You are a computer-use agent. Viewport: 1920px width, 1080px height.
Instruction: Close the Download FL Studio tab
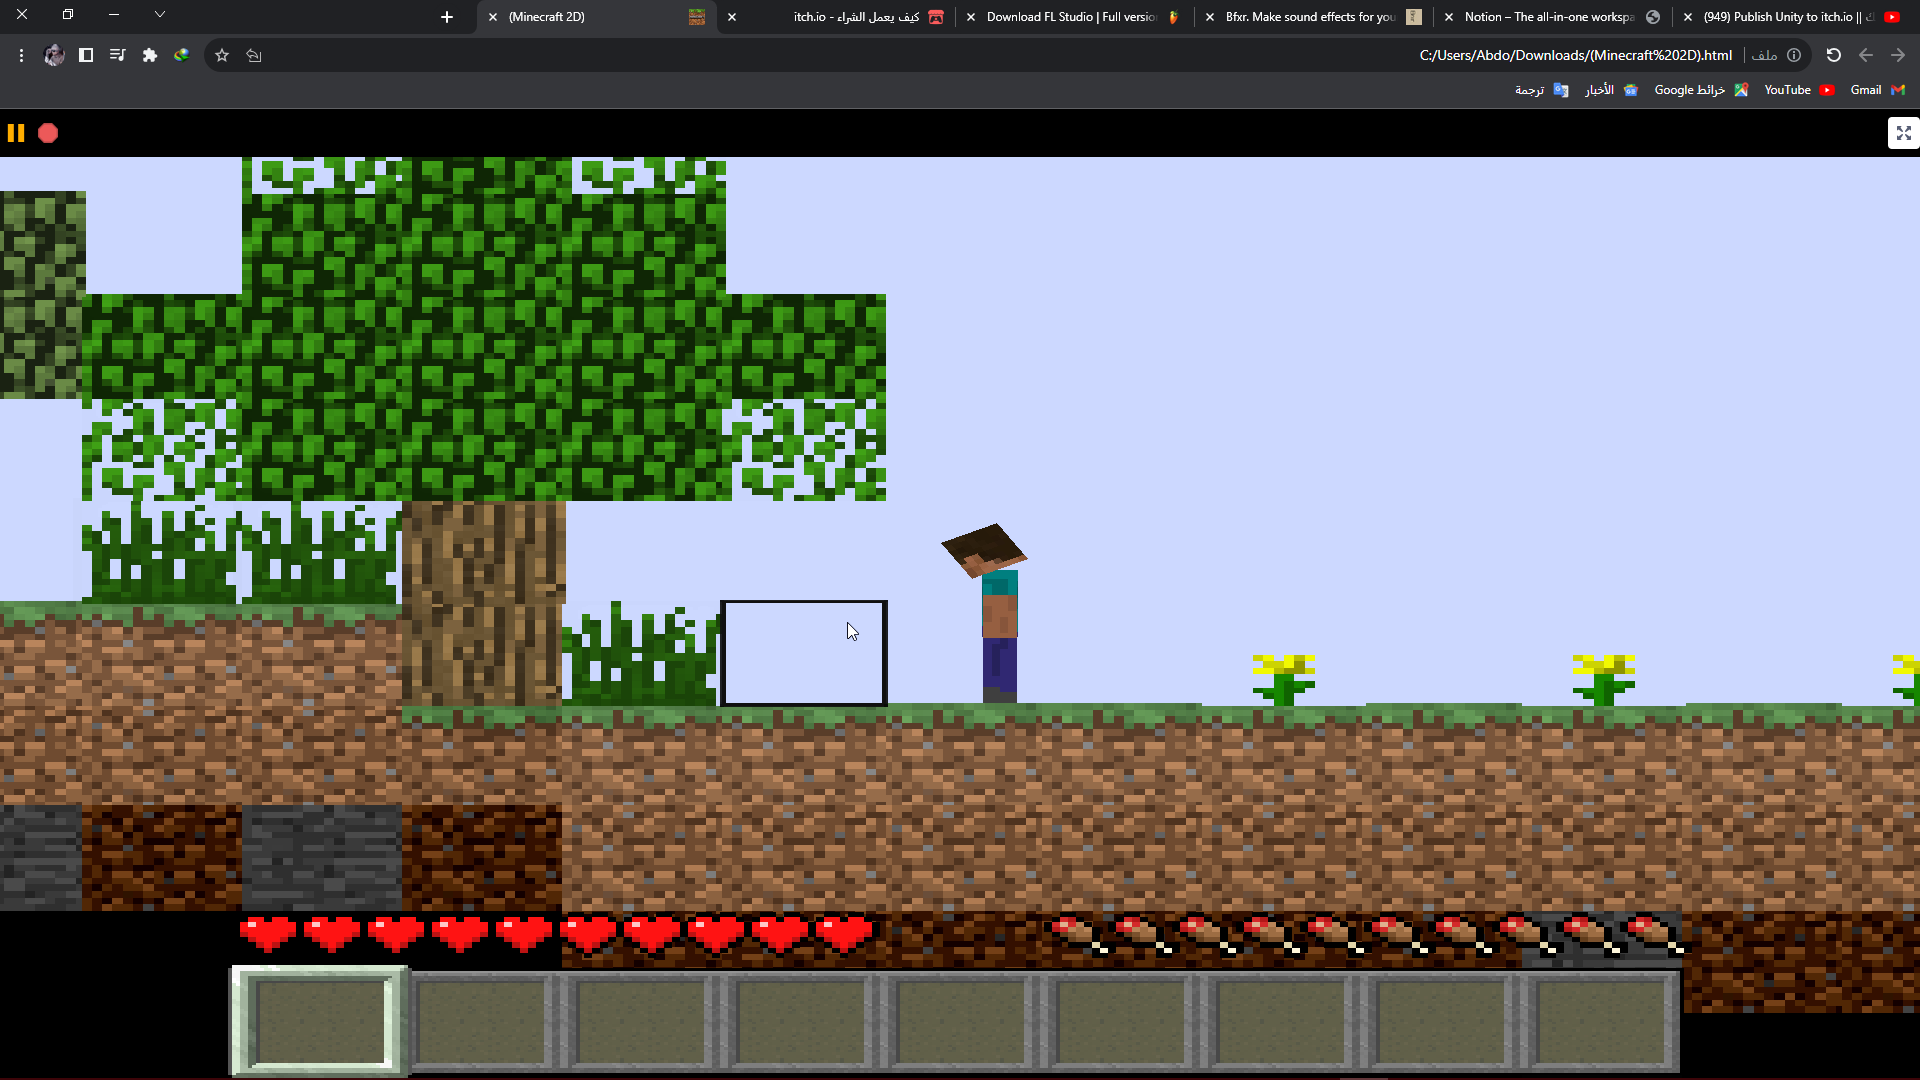(971, 17)
